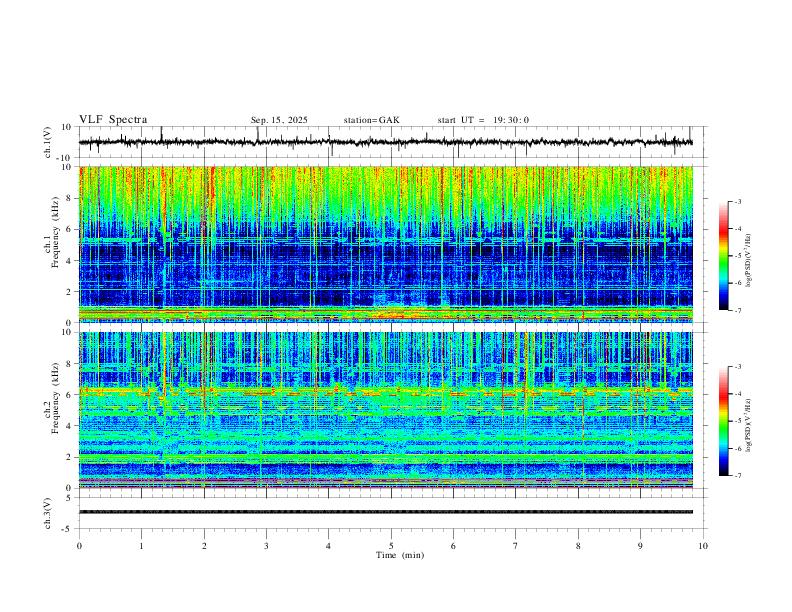The height and width of the screenshot is (612, 792).
Task: Click the "-7" label on ch.1 colorbar
Action: coord(737,311)
